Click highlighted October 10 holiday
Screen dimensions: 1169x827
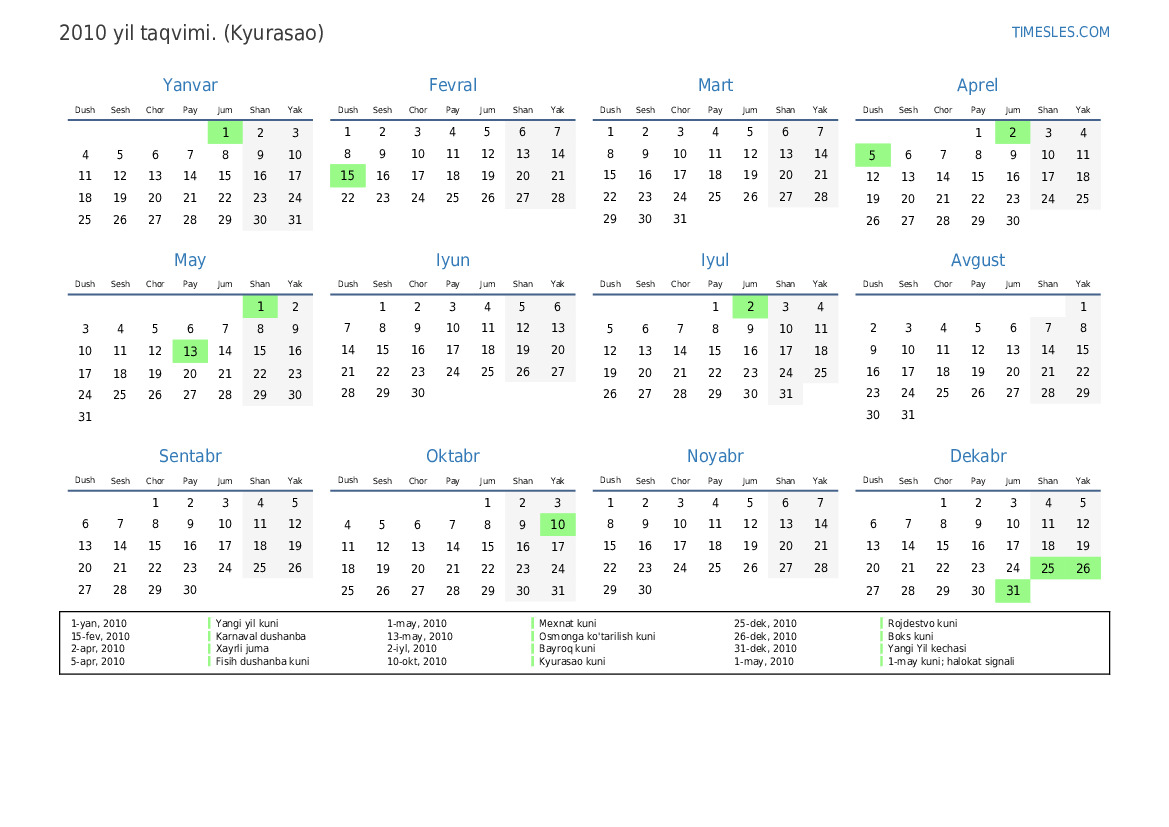(x=558, y=524)
